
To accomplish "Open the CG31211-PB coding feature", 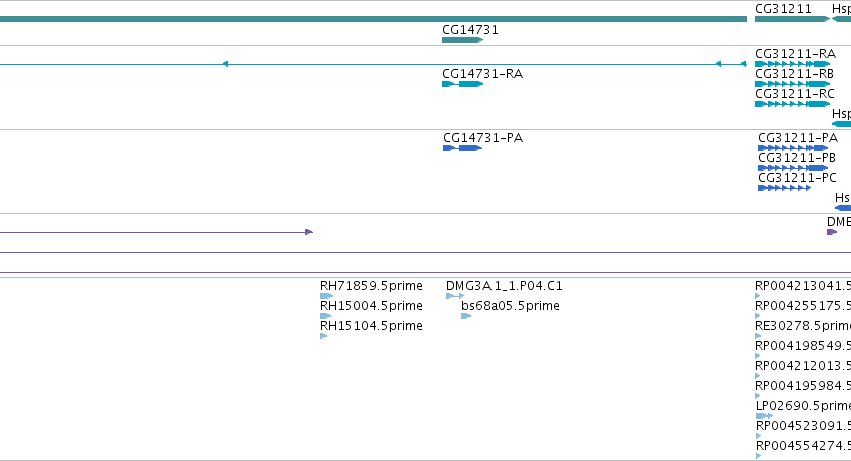I will [793, 168].
